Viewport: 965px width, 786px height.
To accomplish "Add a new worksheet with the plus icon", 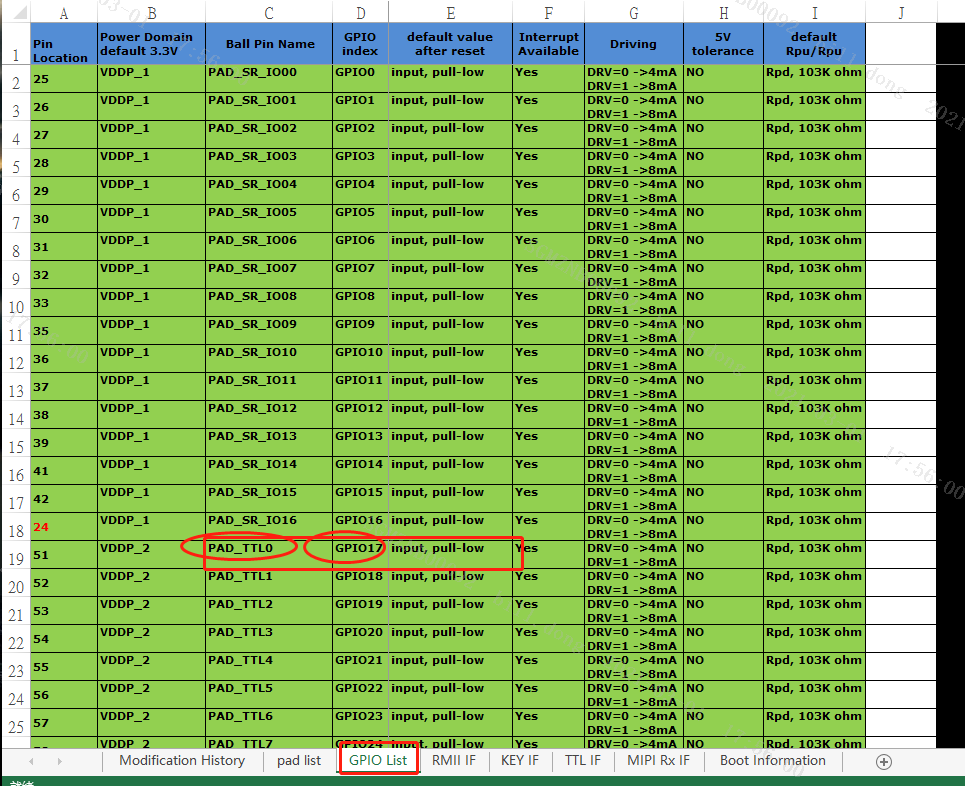I will 883,761.
